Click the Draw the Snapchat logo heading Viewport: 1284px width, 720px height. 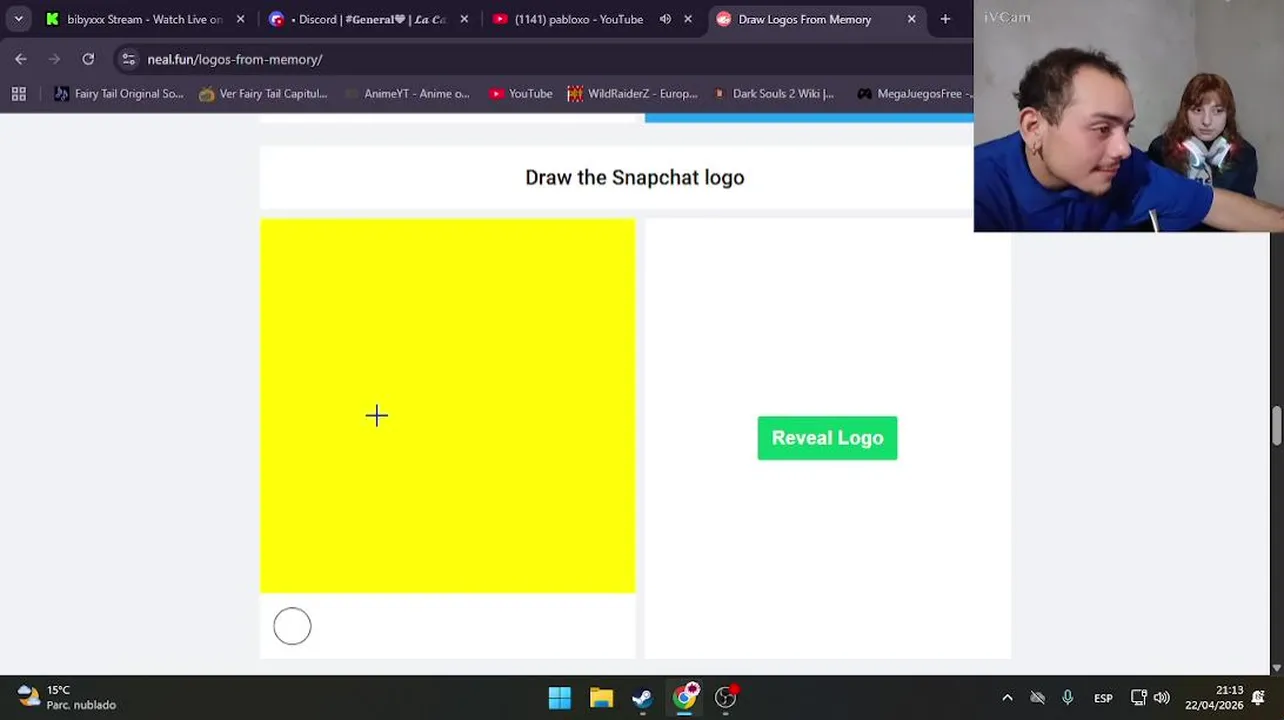635,177
